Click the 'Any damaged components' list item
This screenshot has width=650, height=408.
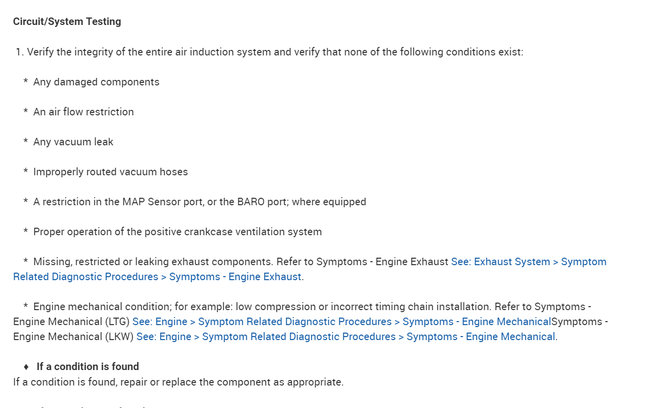click(x=96, y=82)
